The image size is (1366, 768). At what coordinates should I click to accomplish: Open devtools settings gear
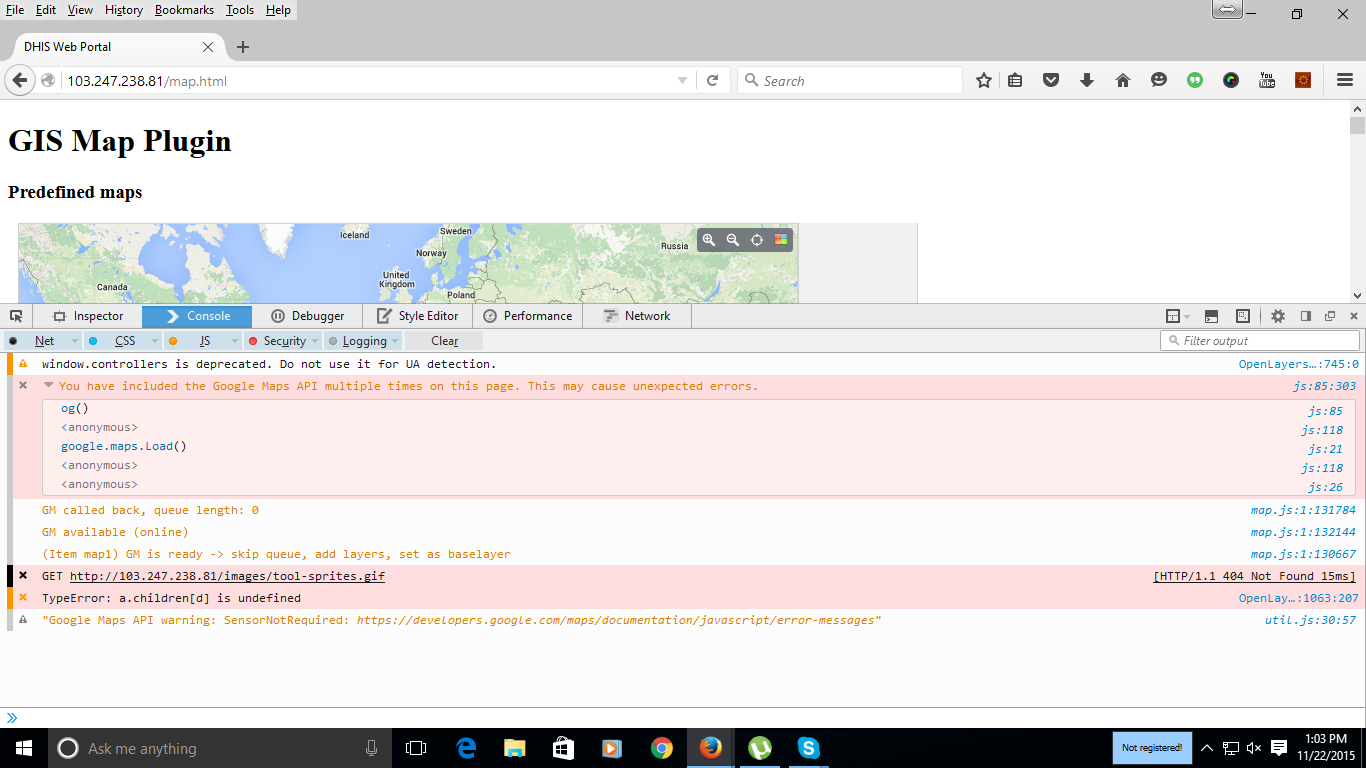[x=1278, y=316]
